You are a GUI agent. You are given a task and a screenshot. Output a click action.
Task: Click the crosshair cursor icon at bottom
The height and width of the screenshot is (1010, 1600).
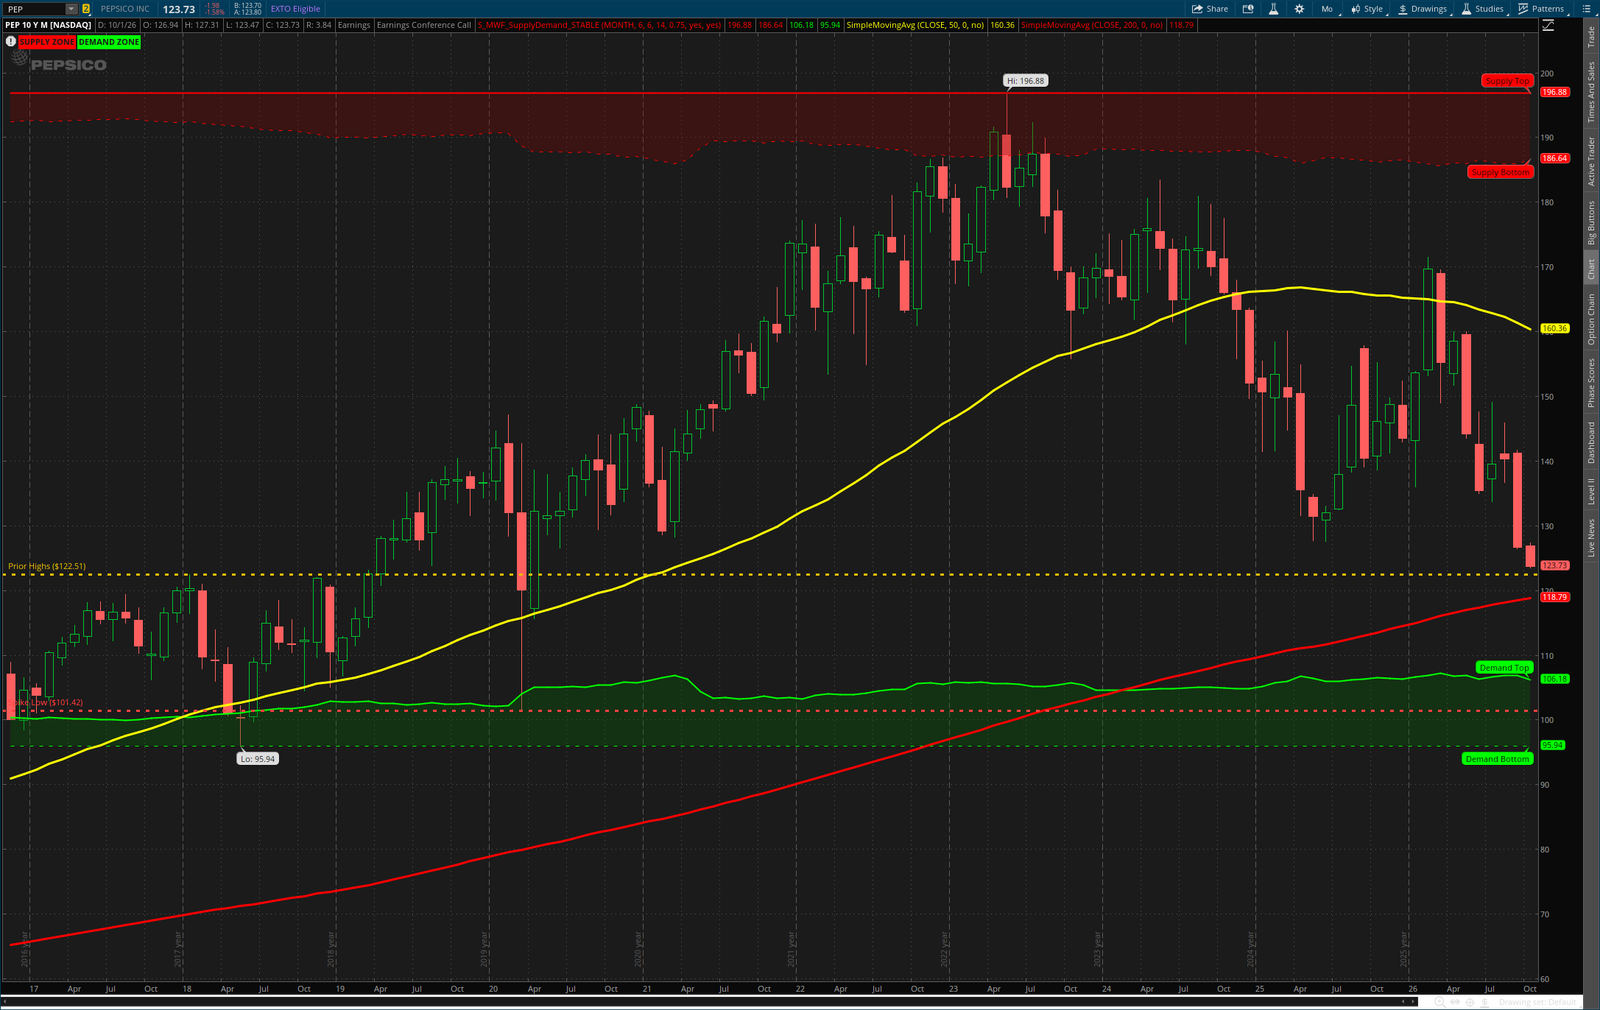tap(1470, 1002)
